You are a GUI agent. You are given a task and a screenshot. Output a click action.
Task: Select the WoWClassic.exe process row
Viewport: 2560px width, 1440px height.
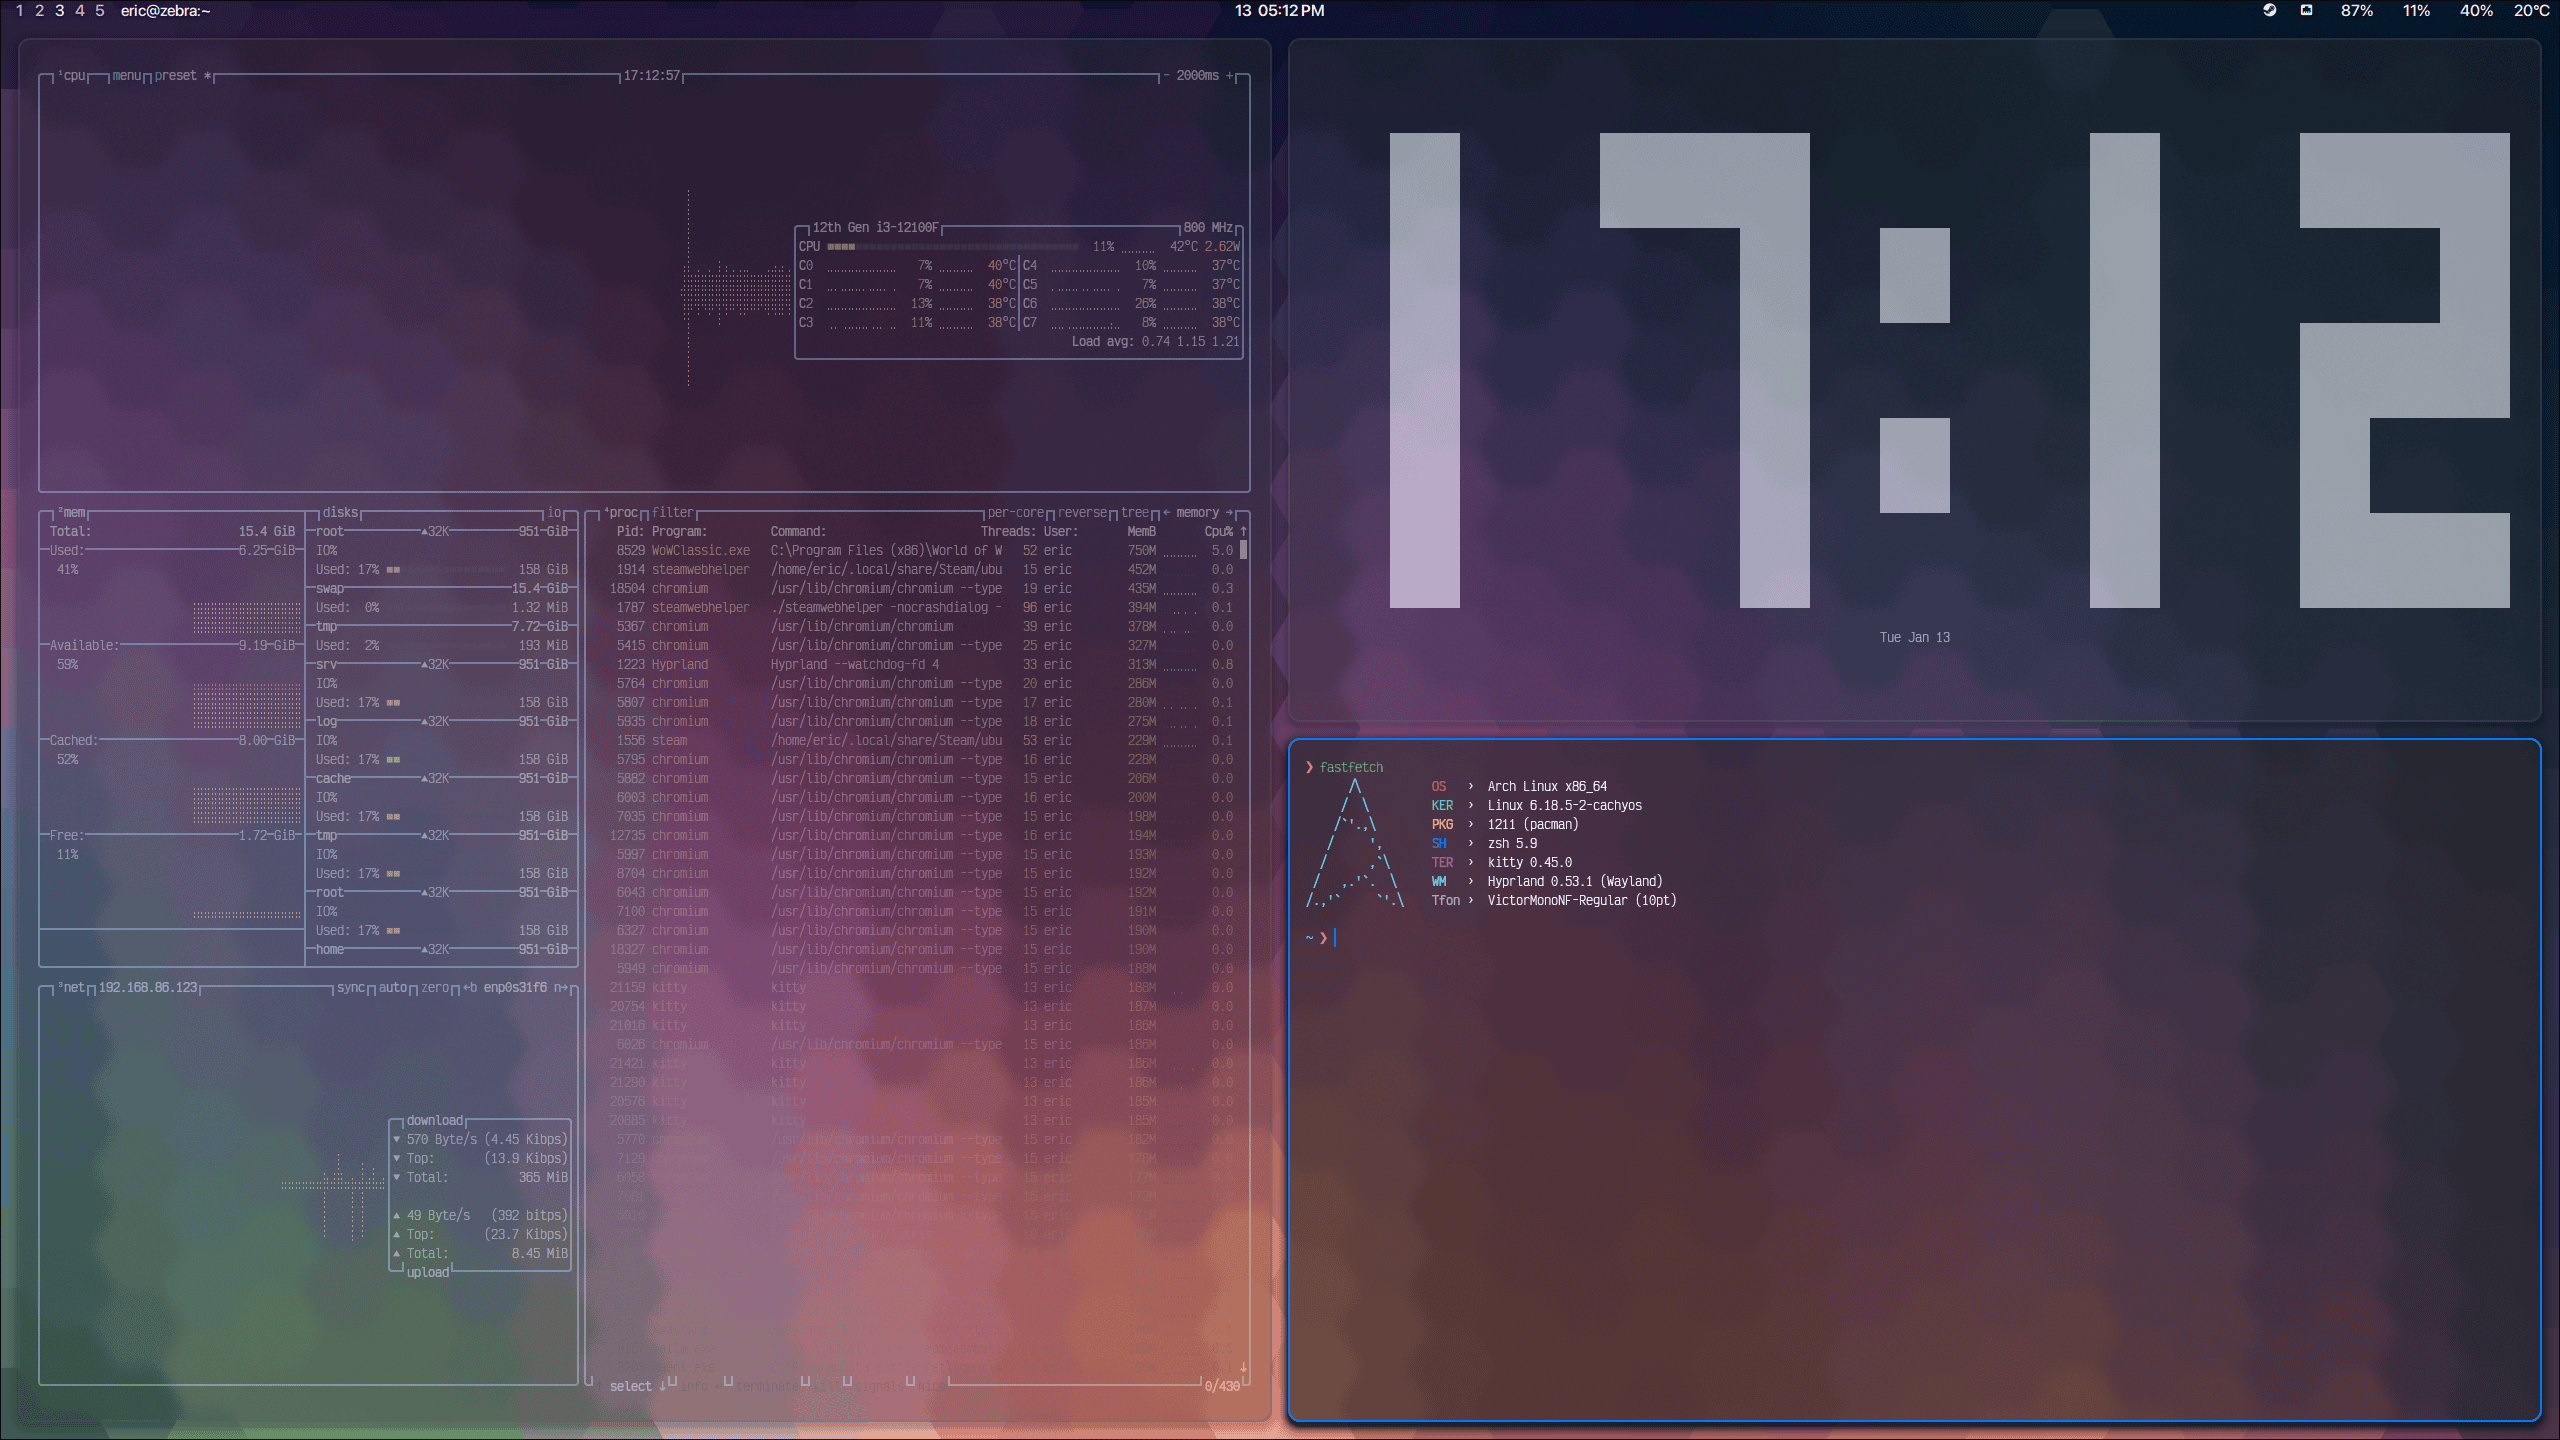tap(700, 550)
